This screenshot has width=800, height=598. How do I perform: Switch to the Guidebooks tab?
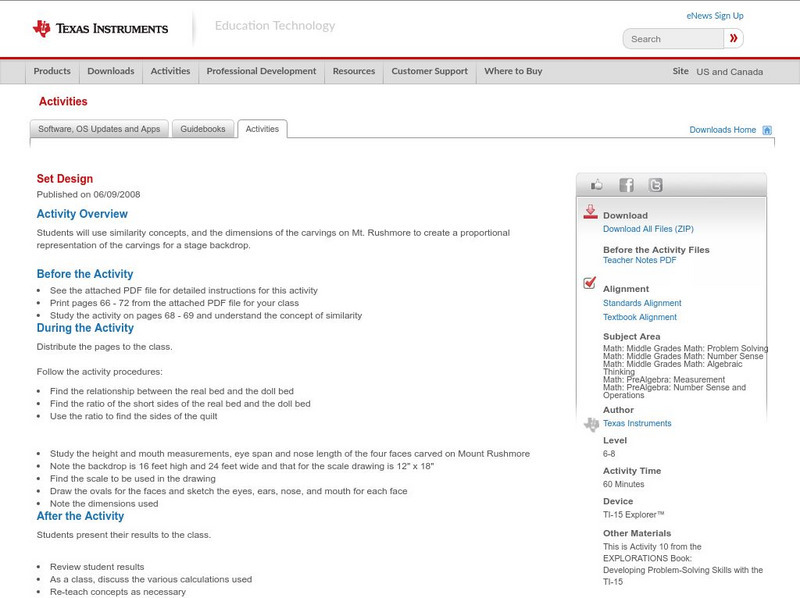[x=203, y=129]
